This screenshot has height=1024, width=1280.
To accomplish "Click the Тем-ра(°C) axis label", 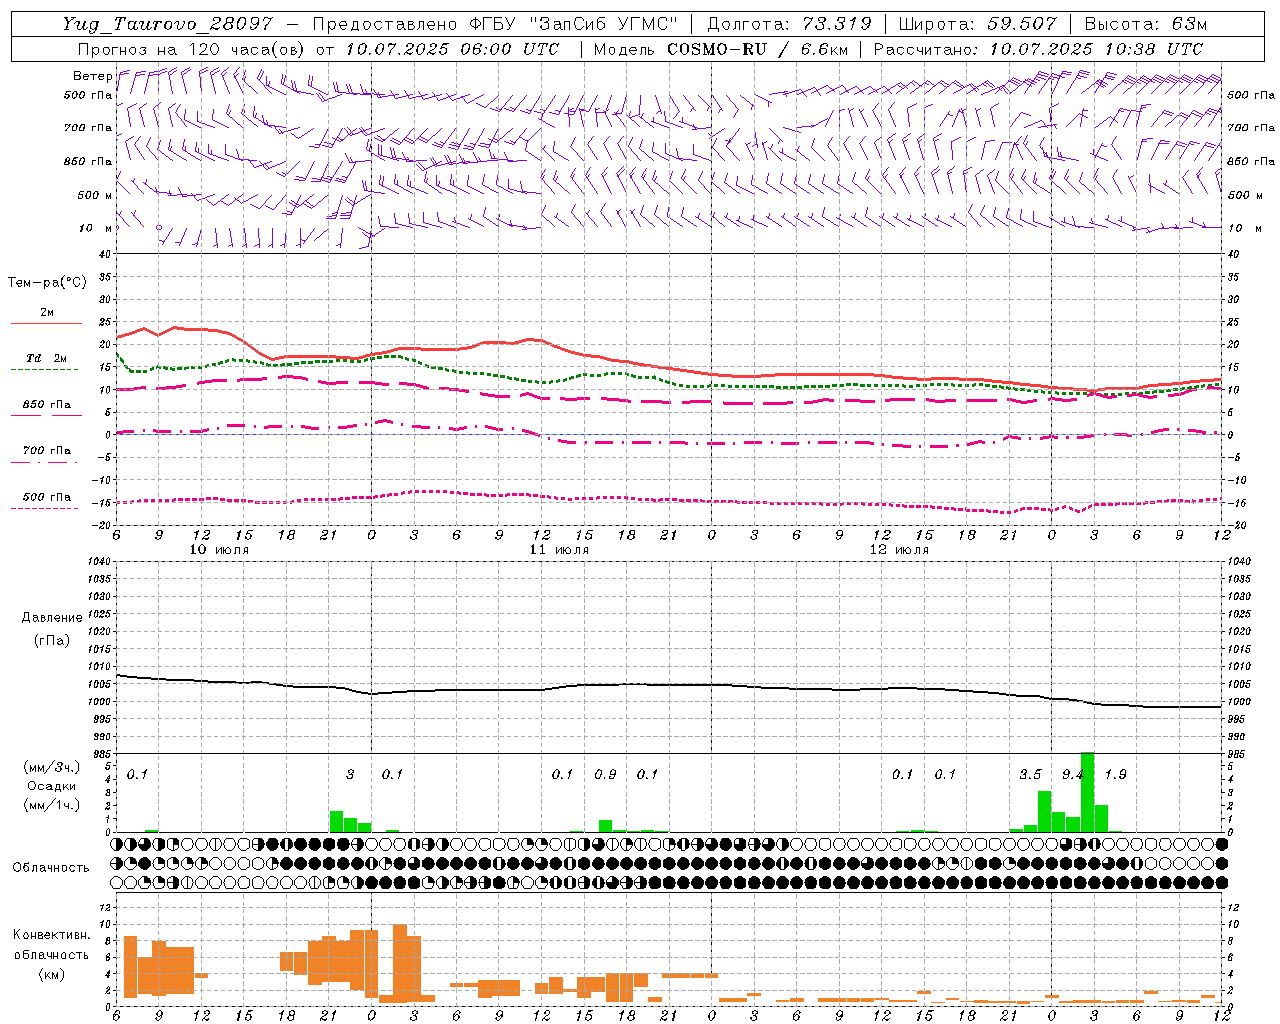I will [x=47, y=283].
